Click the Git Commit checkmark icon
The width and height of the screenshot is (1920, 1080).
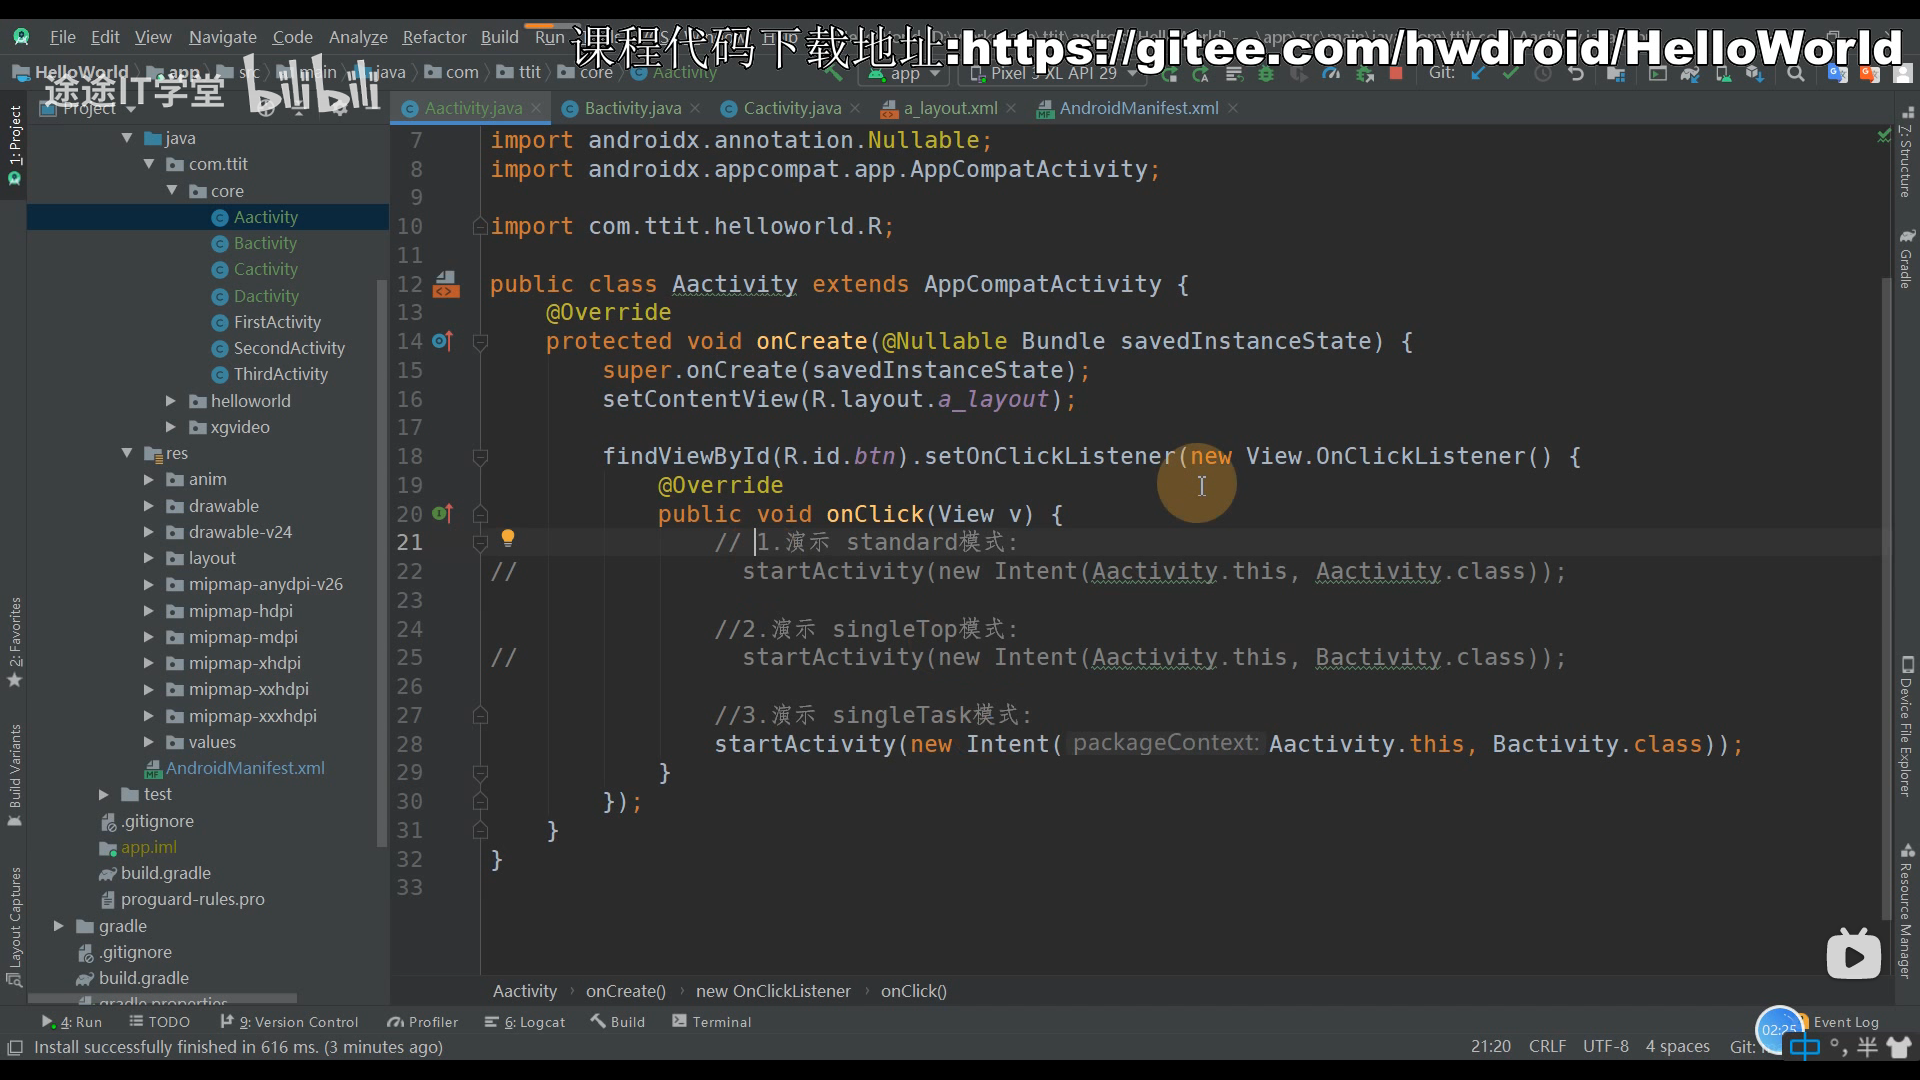1510,73
